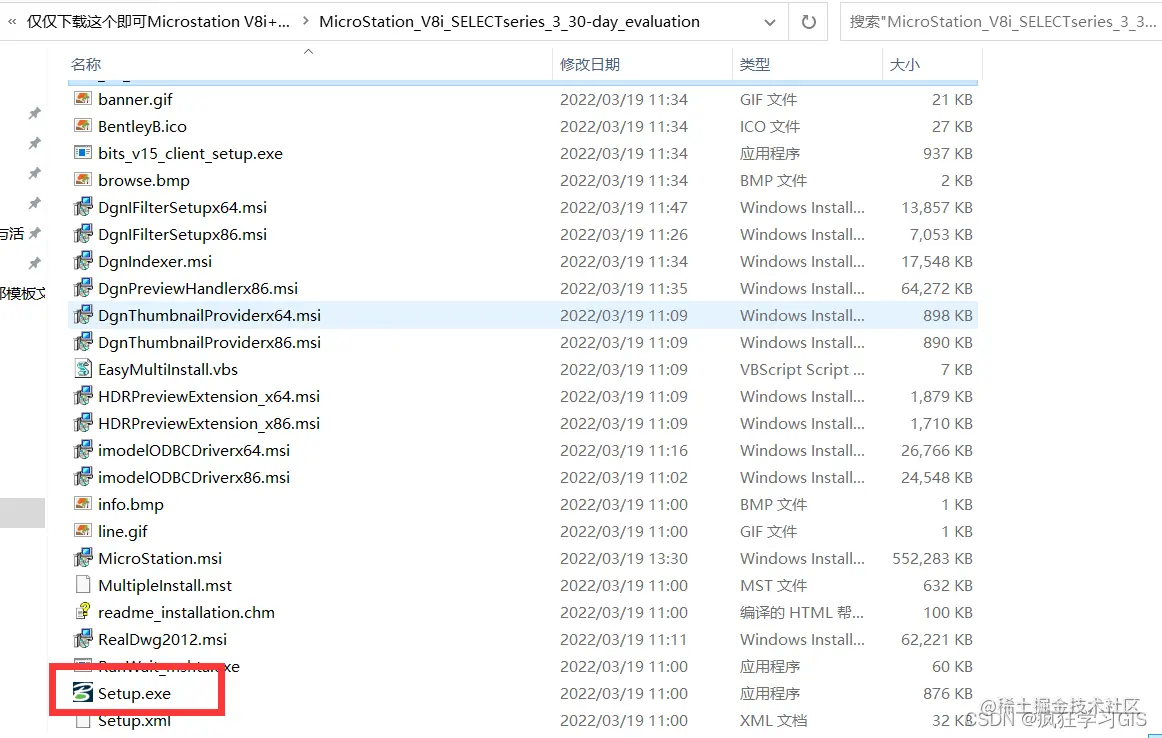
Task: Click the ICO 文件 type cell
Action: [769, 127]
